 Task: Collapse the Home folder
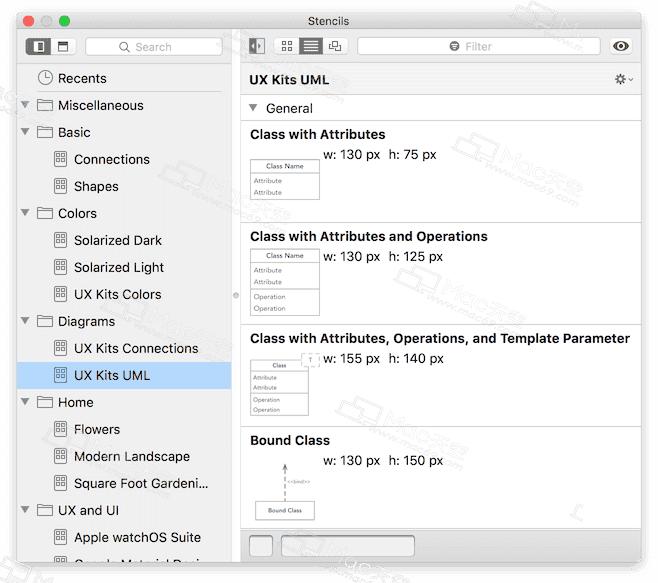pyautogui.click(x=25, y=402)
